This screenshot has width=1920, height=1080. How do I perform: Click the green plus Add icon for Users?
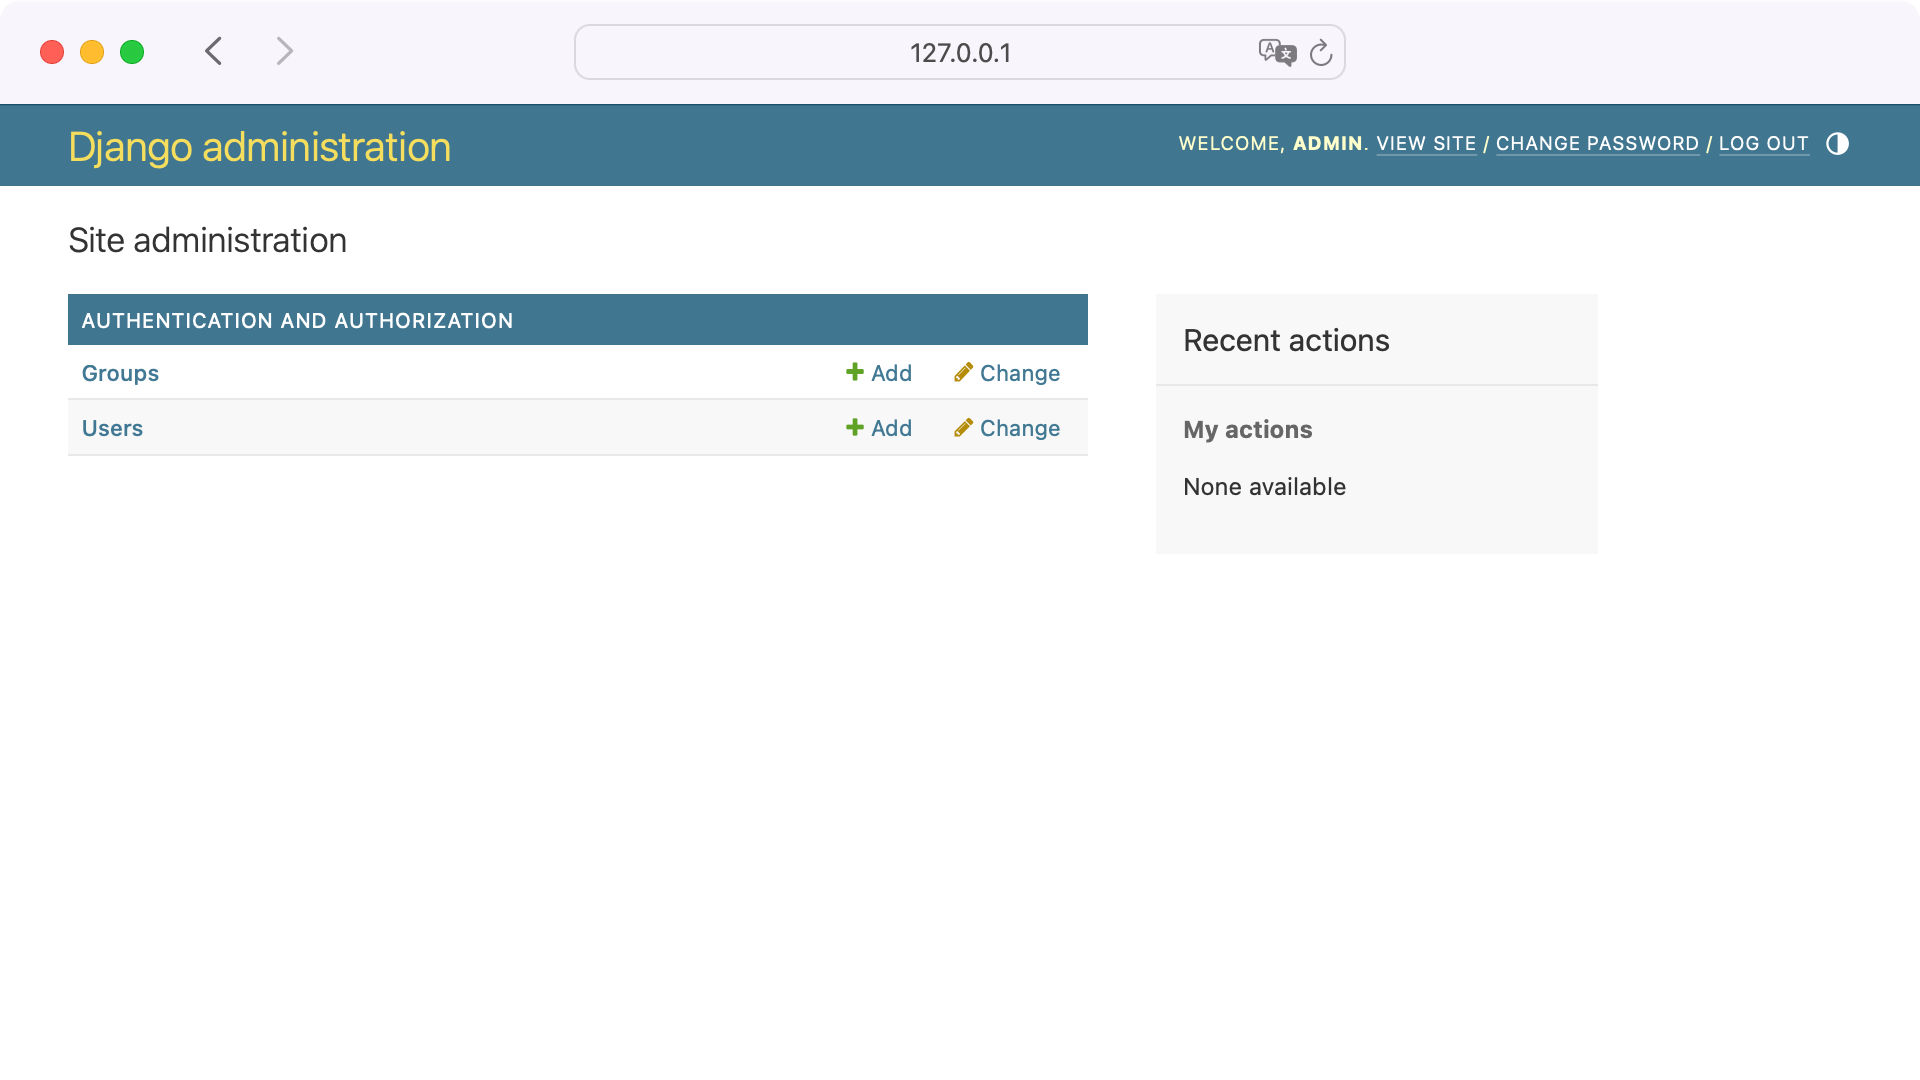click(855, 427)
